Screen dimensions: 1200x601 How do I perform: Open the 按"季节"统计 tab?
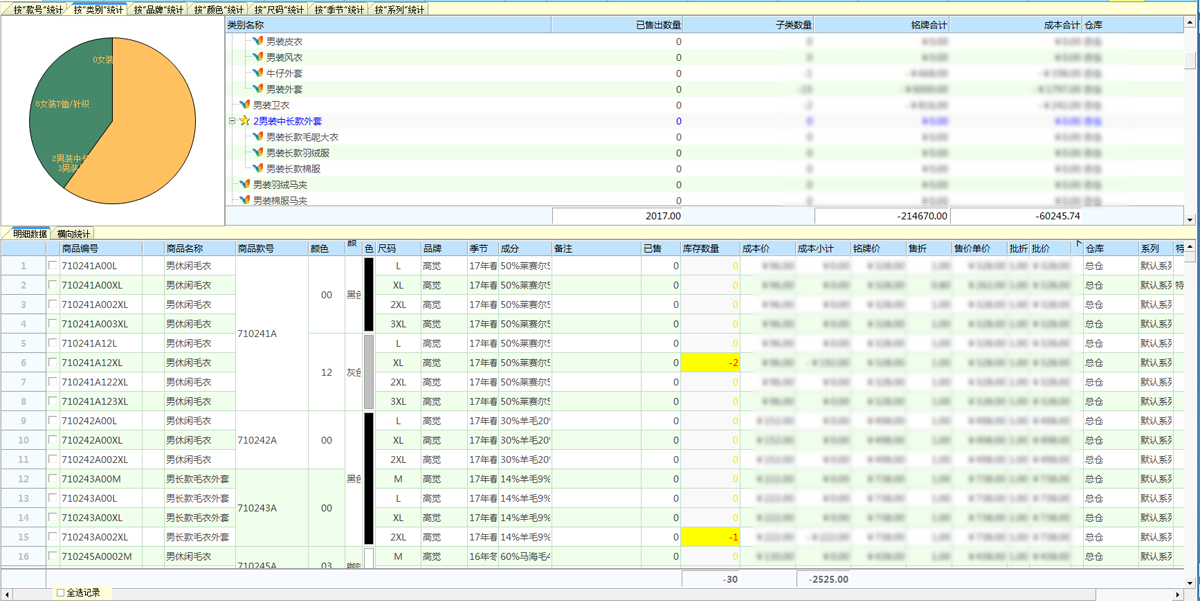point(339,10)
